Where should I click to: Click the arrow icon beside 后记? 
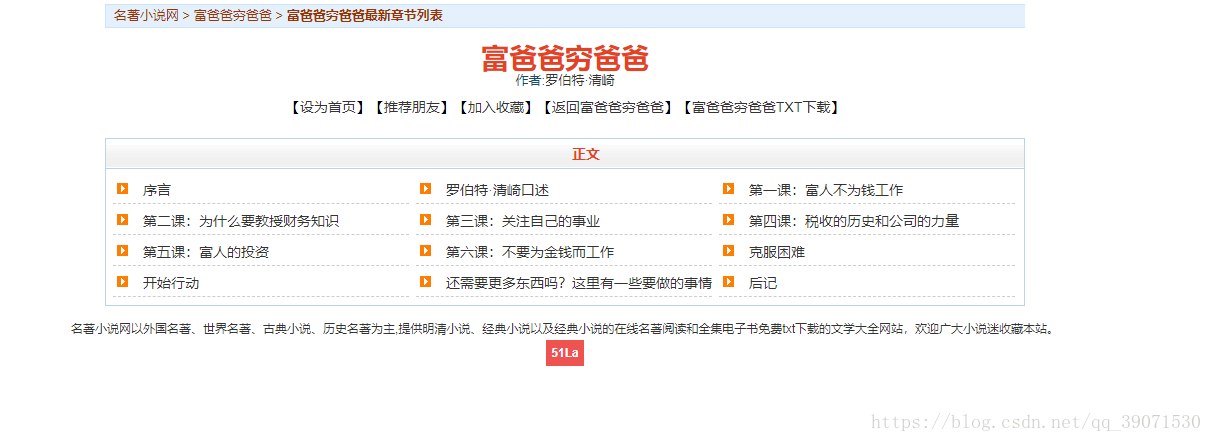tap(728, 281)
